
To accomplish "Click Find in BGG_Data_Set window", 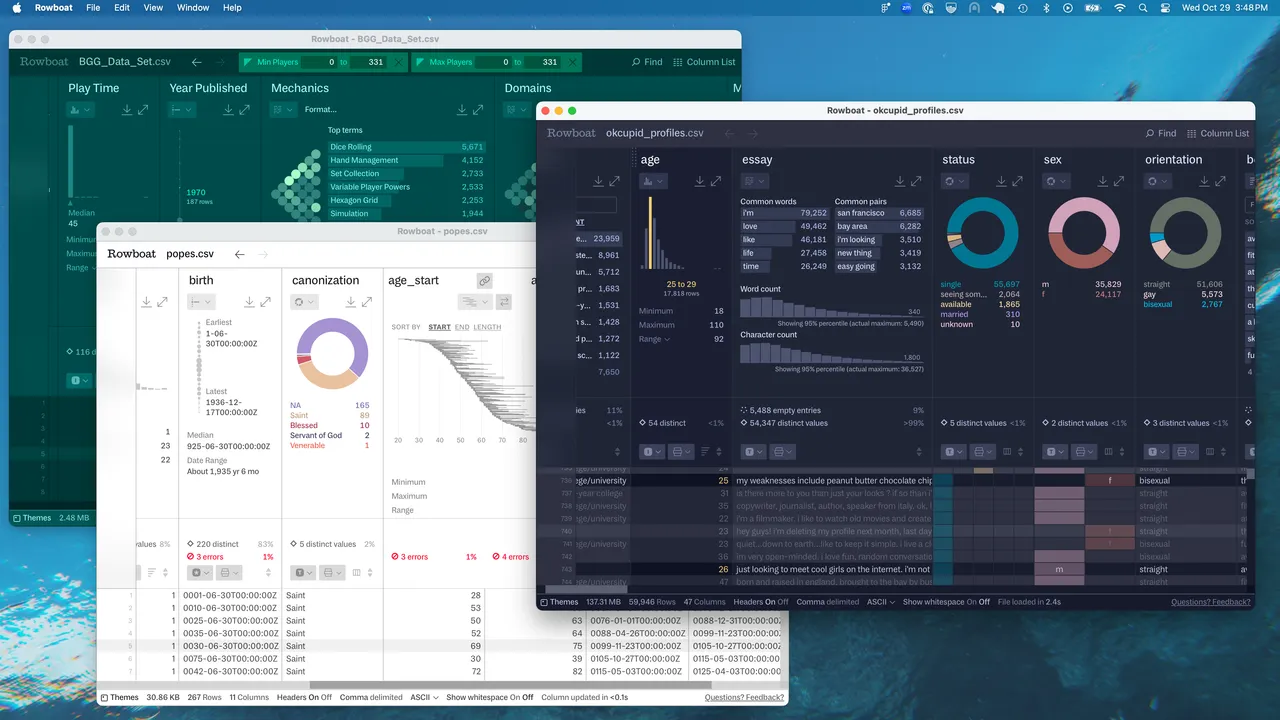I will (x=647, y=62).
